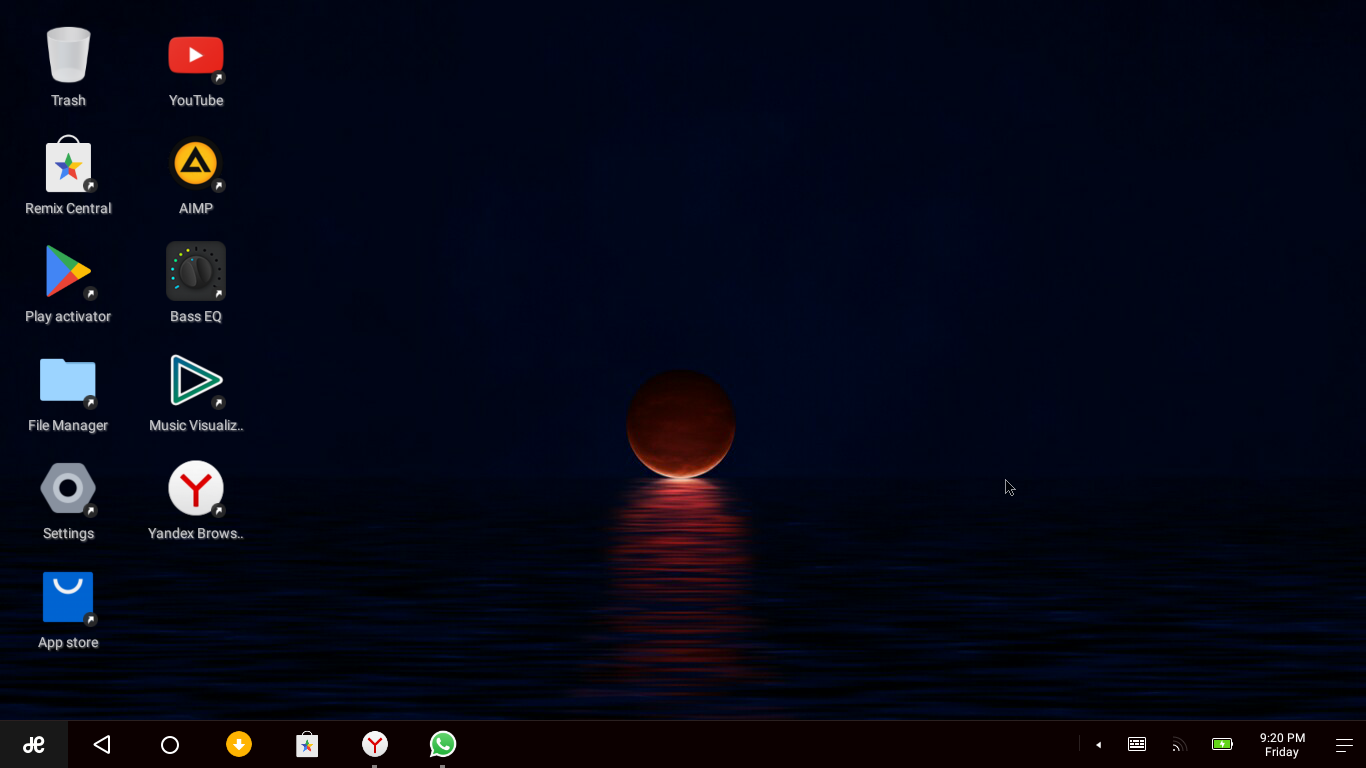Expand the hidden system tray arrow

tap(1098, 744)
